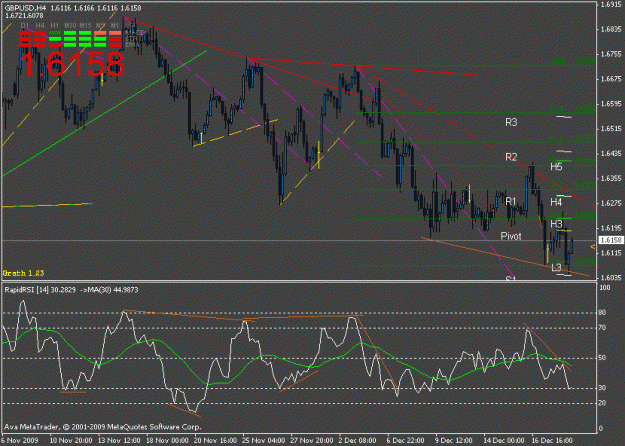Click the 1.6035 value on price scale
The image size is (625, 446).
[x=611, y=277]
